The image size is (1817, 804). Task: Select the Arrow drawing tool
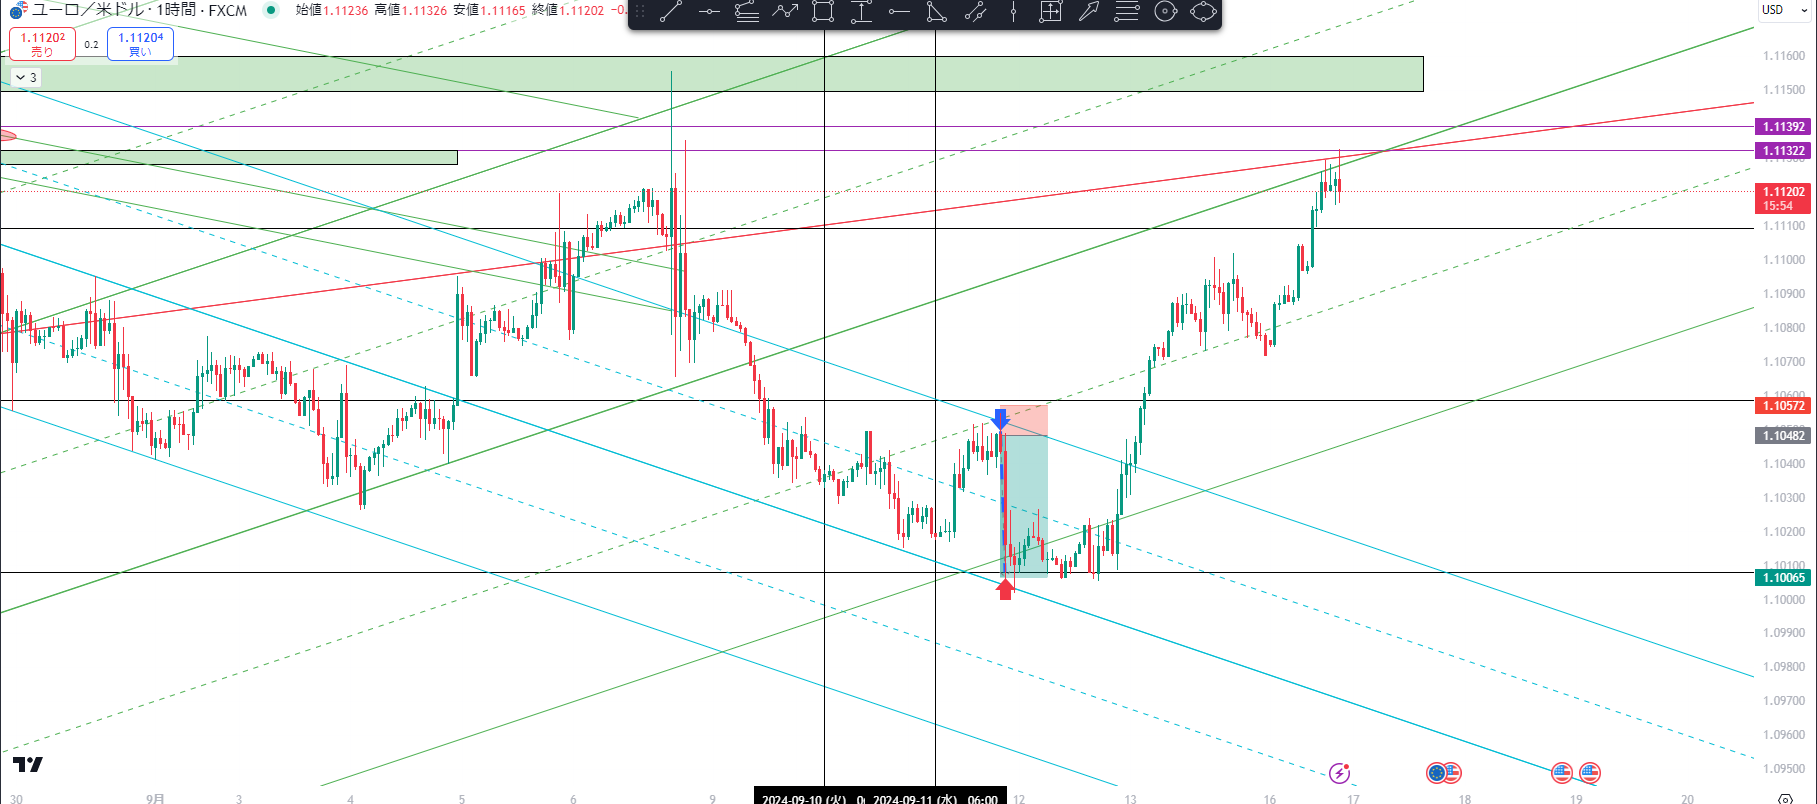click(1089, 12)
